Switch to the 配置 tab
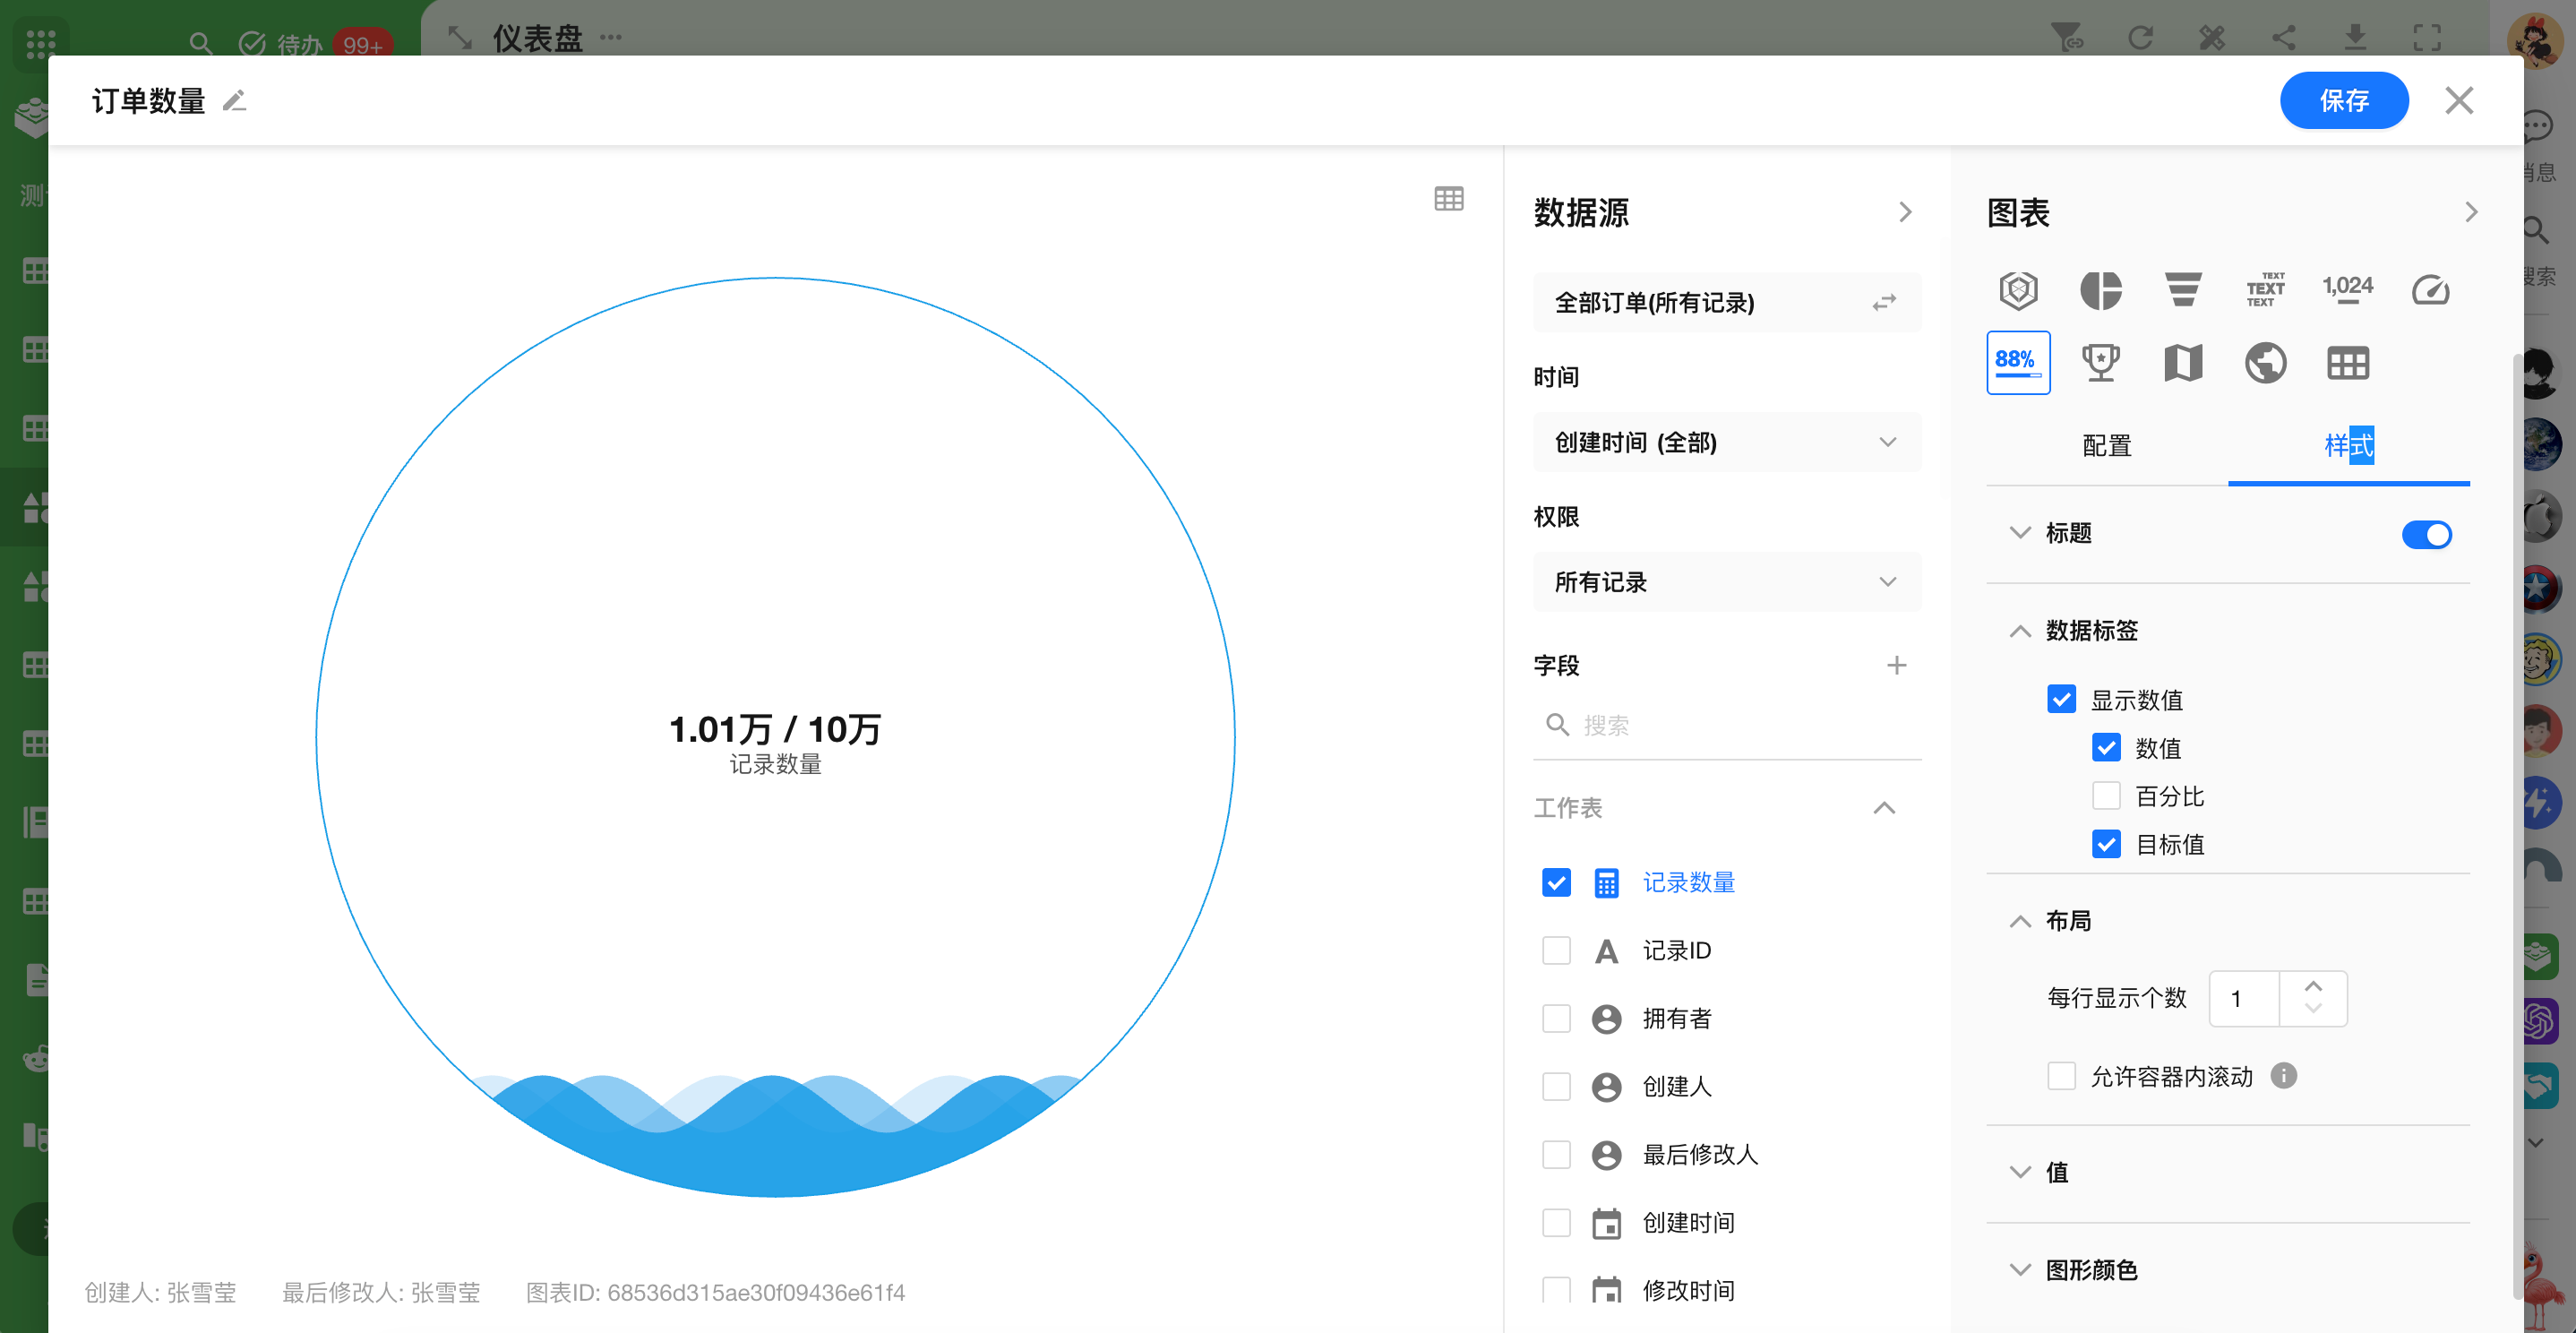The width and height of the screenshot is (2576, 1333). pyautogui.click(x=2106, y=446)
